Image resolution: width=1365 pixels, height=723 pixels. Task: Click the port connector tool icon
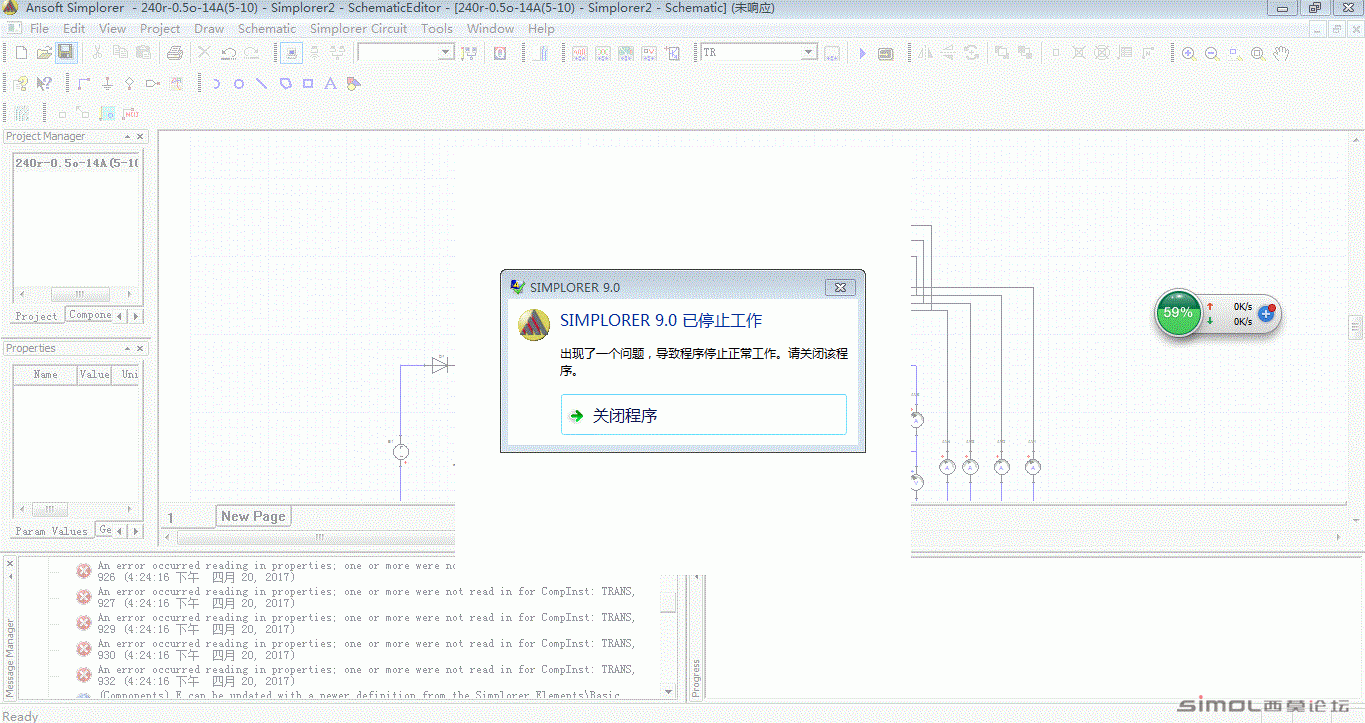point(152,83)
